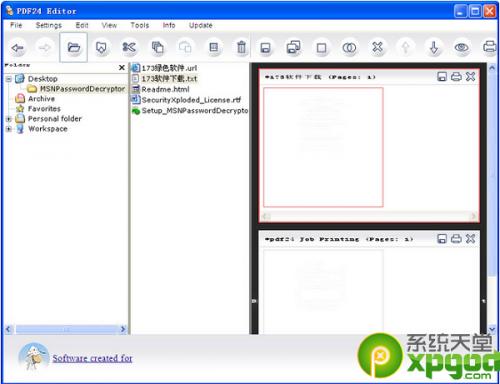The image size is (500, 384).
Task: Click the save all documents icon
Action: coord(293,48)
